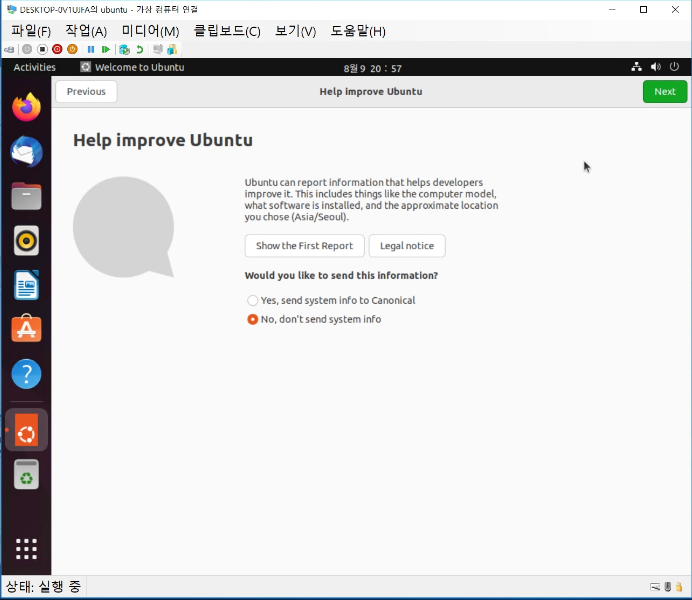
Task: Open the power menu icon in the top bar
Action: (674, 67)
